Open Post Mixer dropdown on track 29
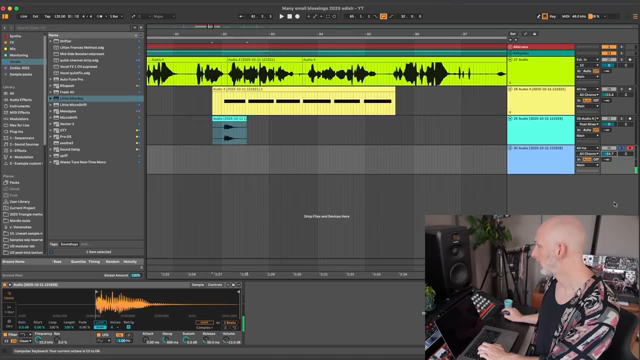The height and width of the screenshot is (360, 640). 587,124
